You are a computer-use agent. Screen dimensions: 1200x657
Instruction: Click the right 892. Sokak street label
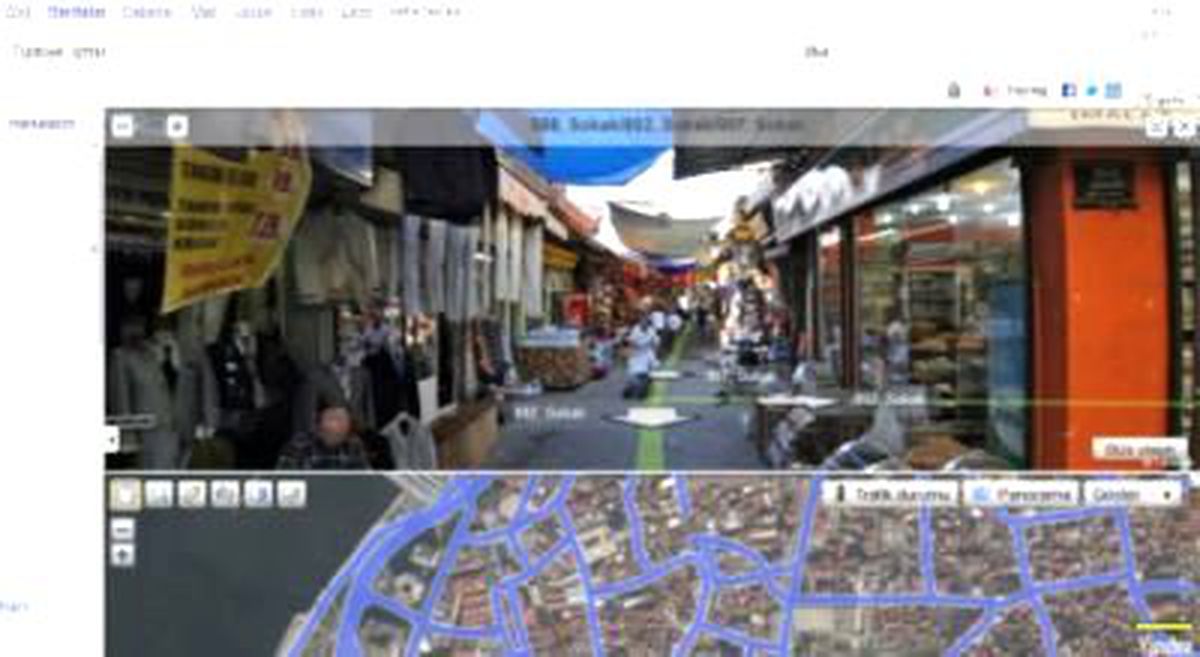[890, 396]
